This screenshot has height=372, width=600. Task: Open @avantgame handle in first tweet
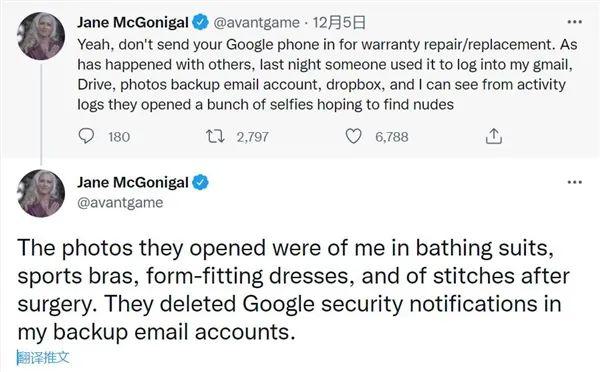click(256, 23)
